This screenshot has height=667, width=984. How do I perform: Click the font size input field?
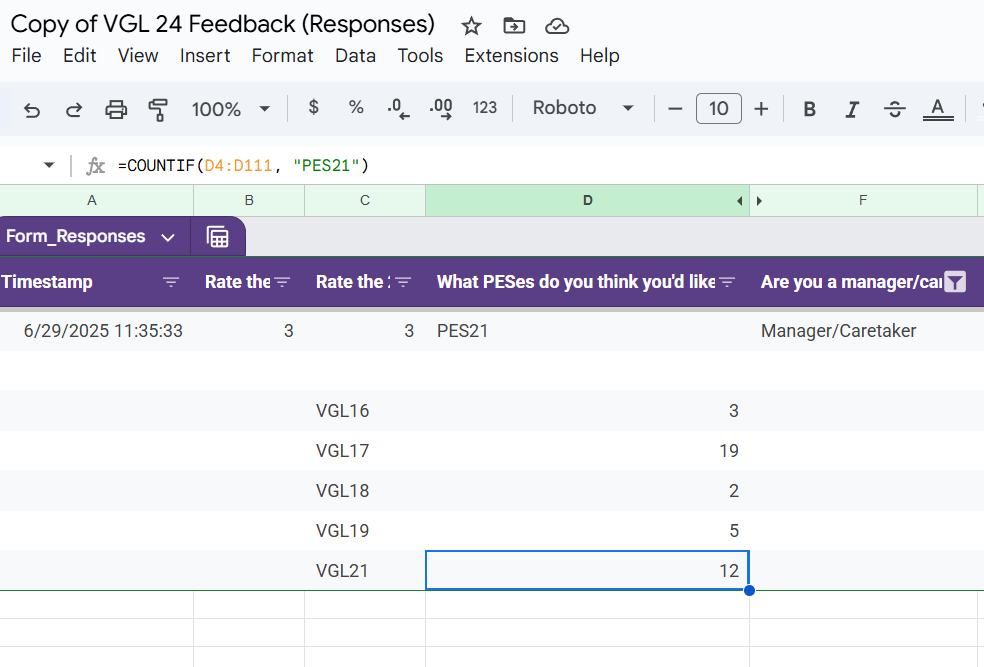[x=719, y=109]
